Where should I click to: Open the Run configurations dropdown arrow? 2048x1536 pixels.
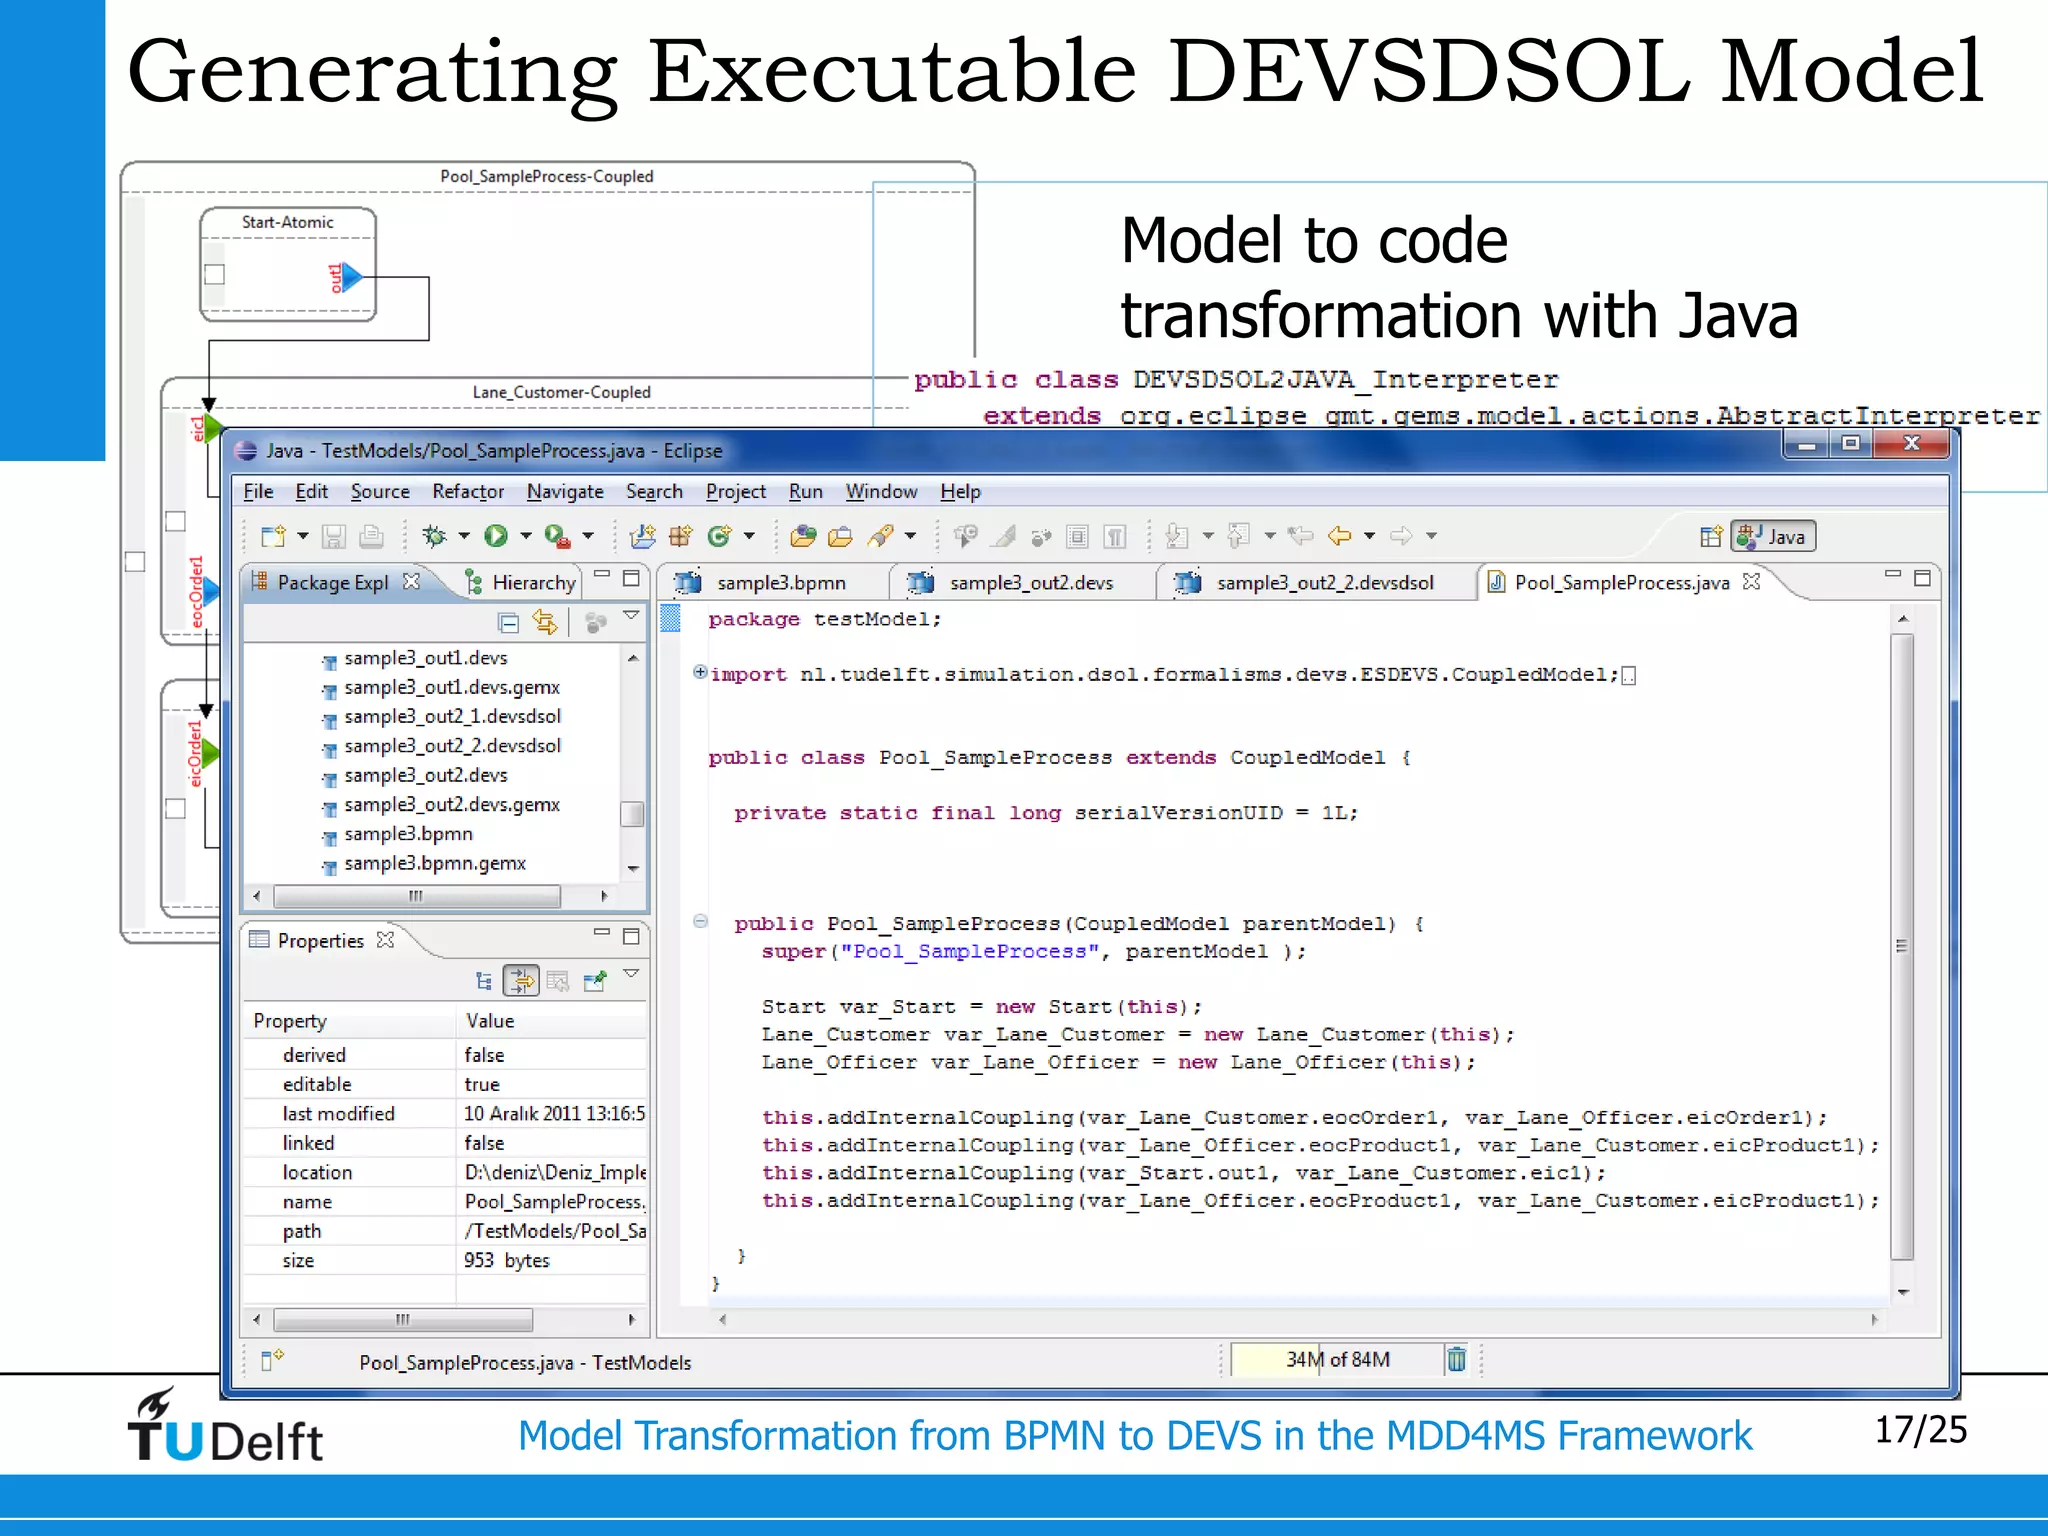(x=526, y=537)
